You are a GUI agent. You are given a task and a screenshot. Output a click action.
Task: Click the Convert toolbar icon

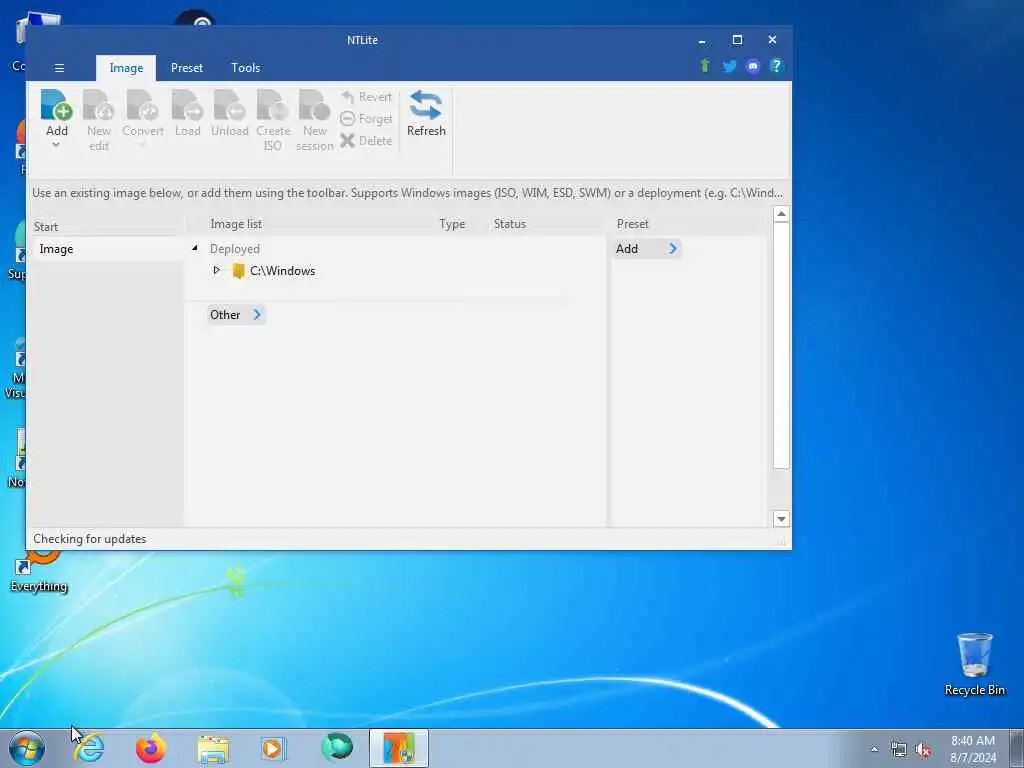pyautogui.click(x=142, y=114)
